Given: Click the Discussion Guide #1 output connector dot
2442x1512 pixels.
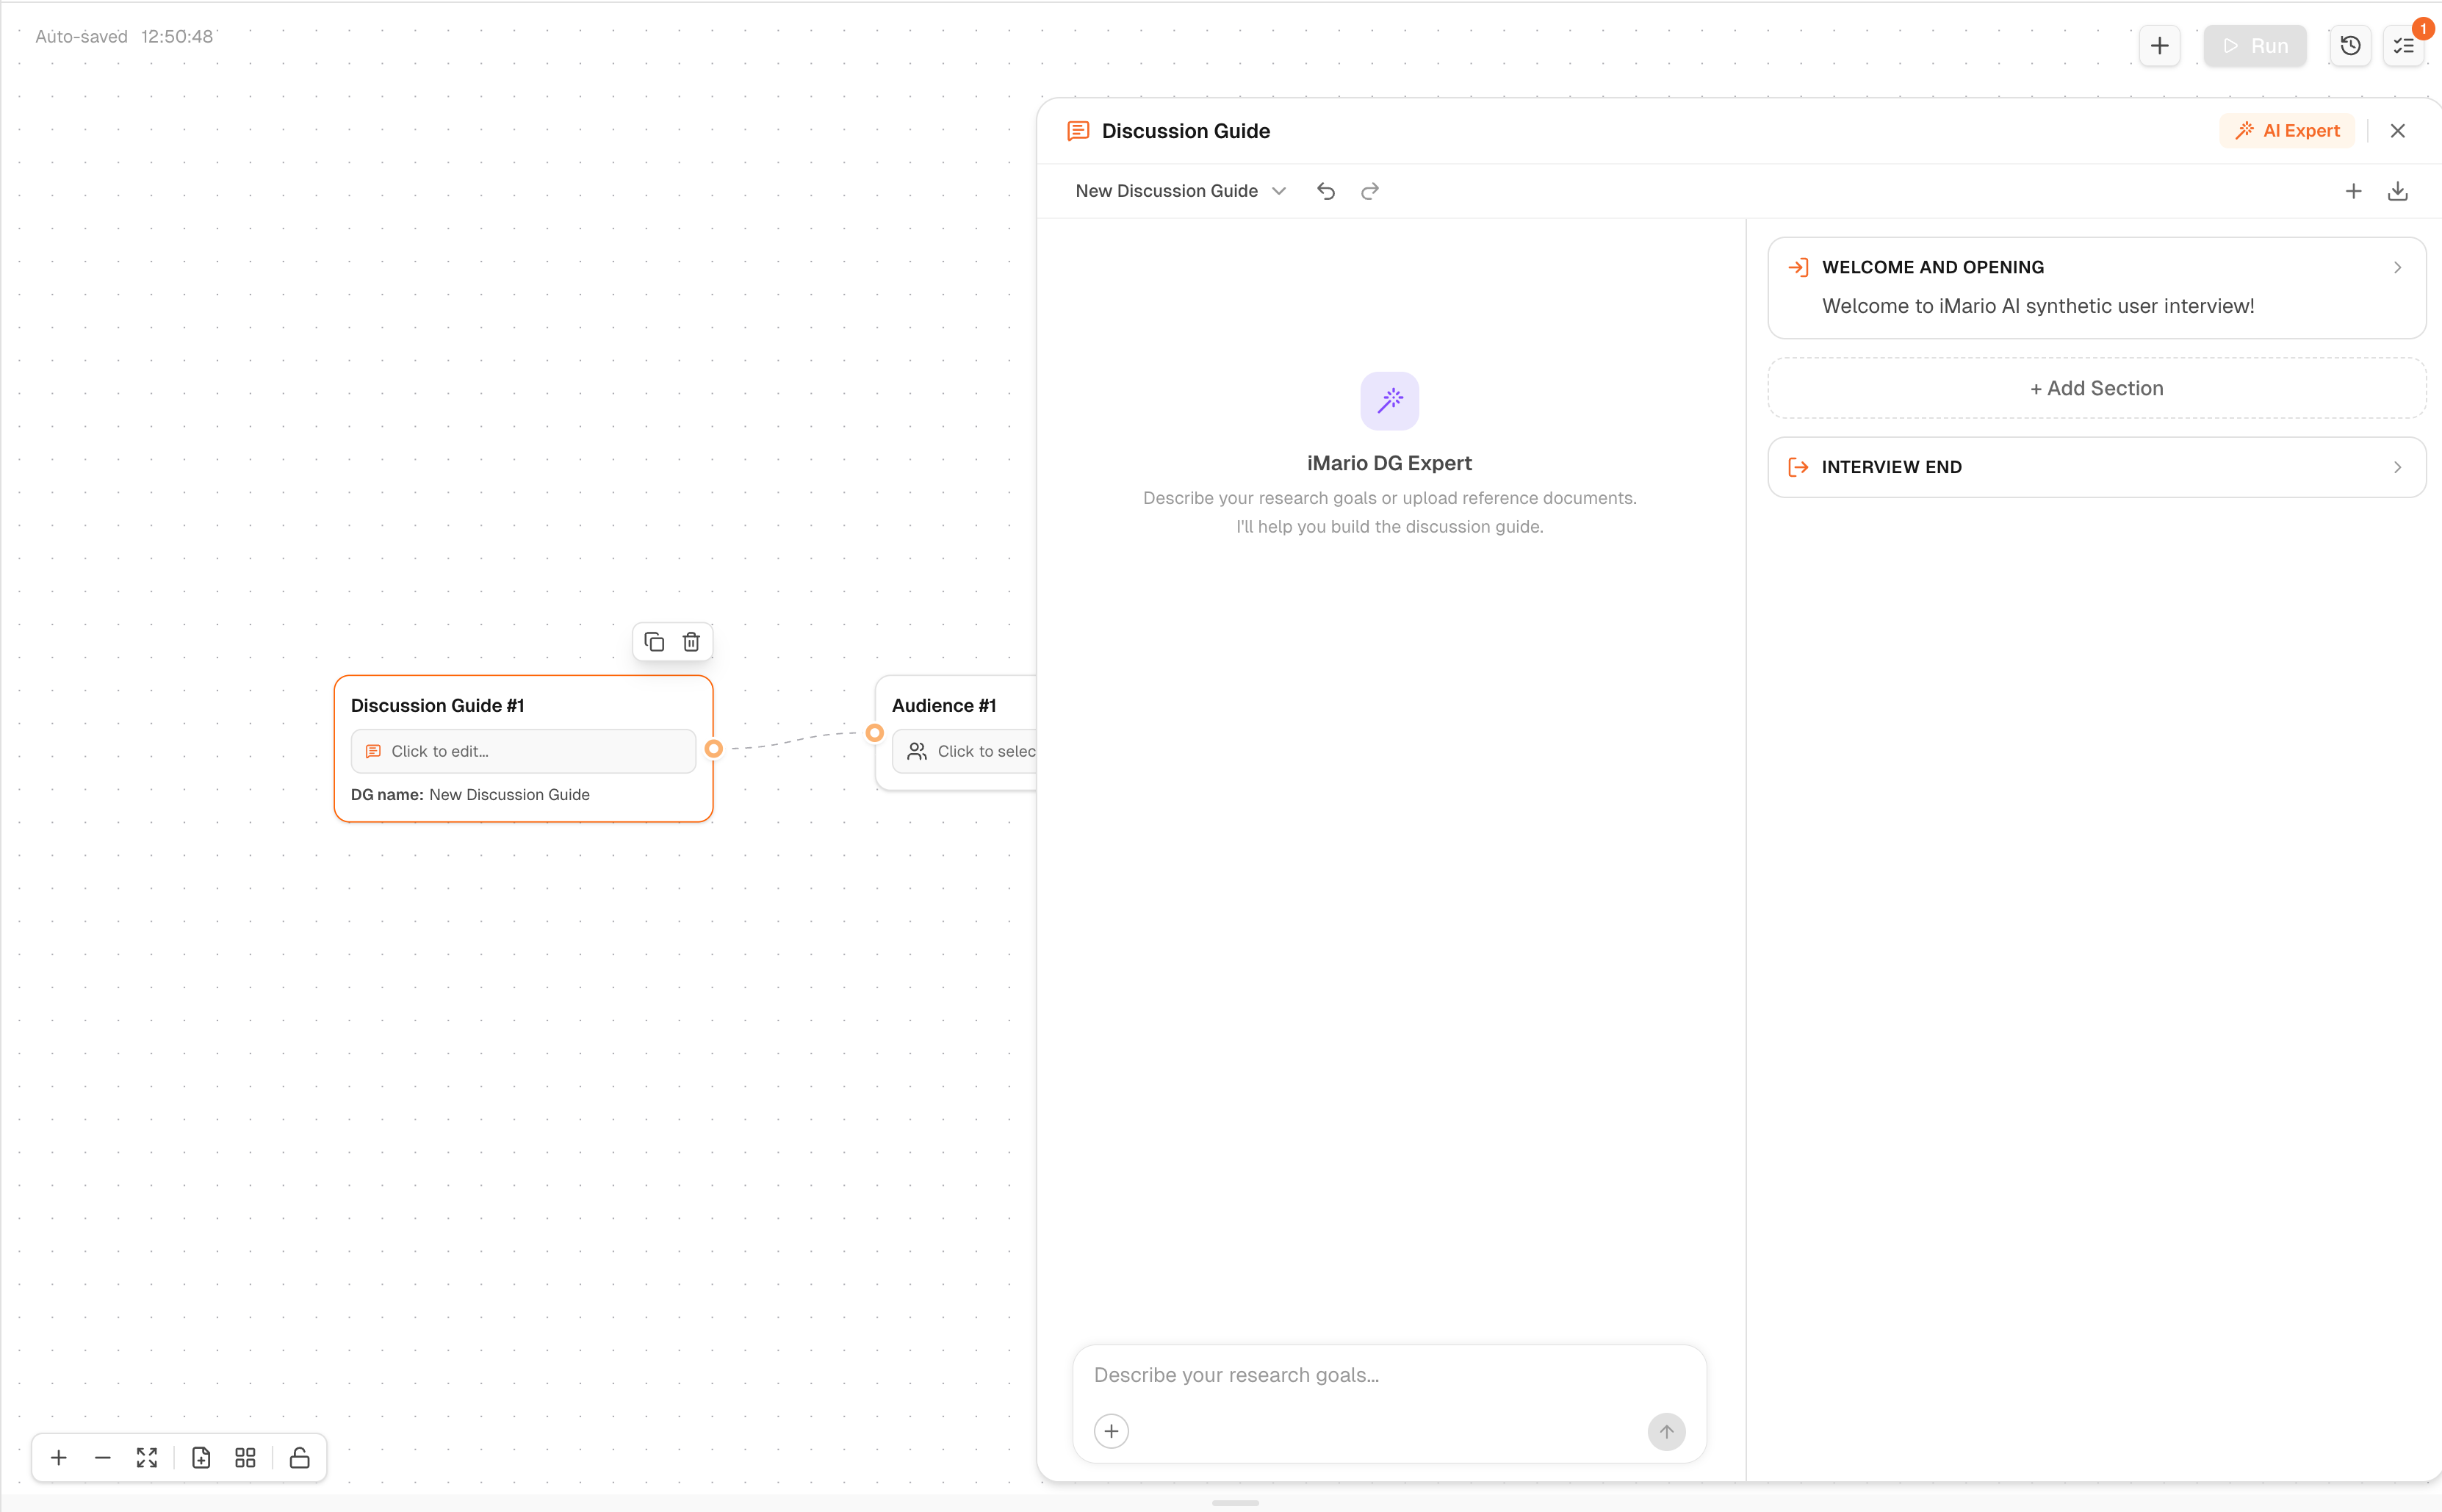Looking at the screenshot, I should tap(713, 748).
